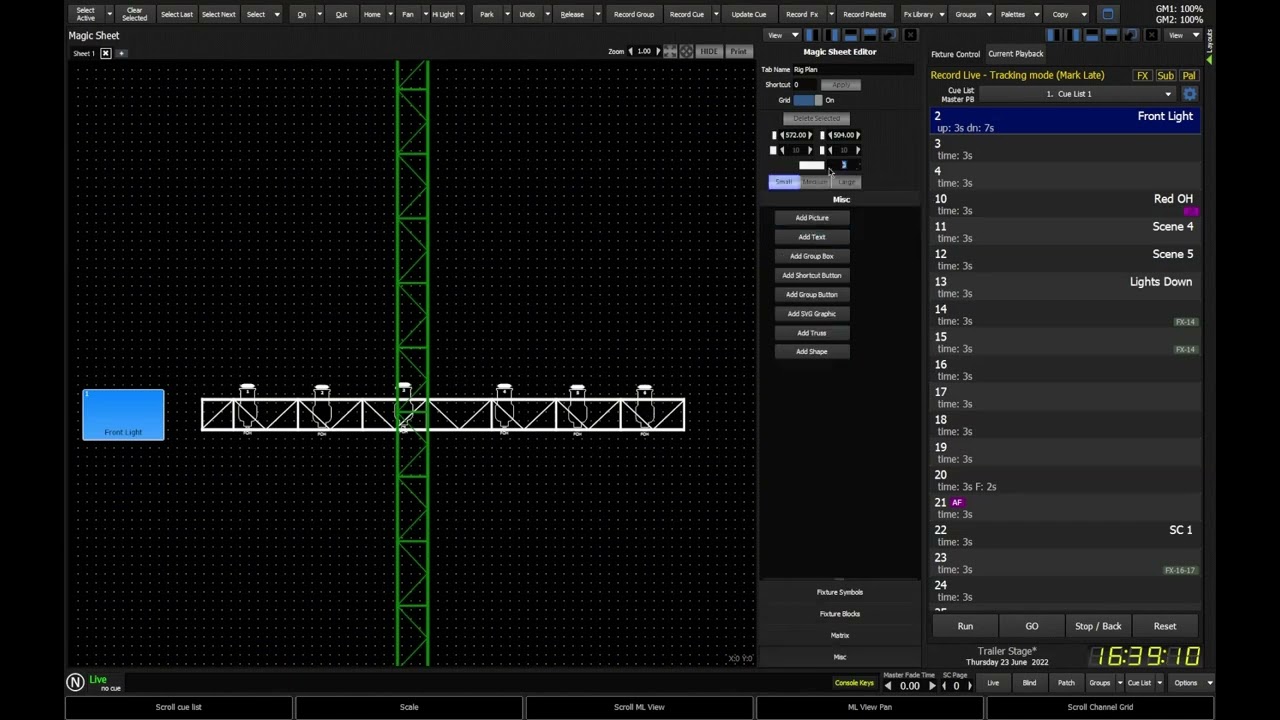Toggle X position lock box beside 572.00
Viewport: 1280px width, 720px height.
click(x=774, y=135)
